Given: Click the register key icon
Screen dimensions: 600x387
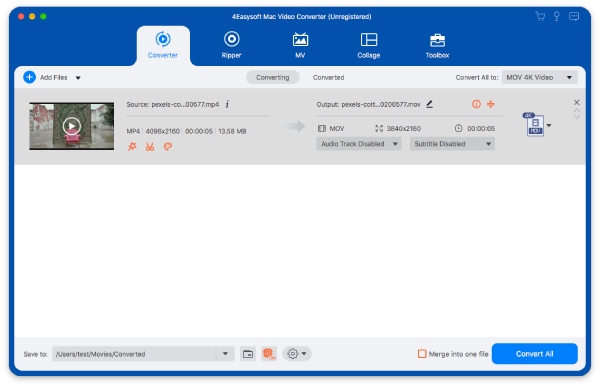Looking at the screenshot, I should pyautogui.click(x=557, y=16).
